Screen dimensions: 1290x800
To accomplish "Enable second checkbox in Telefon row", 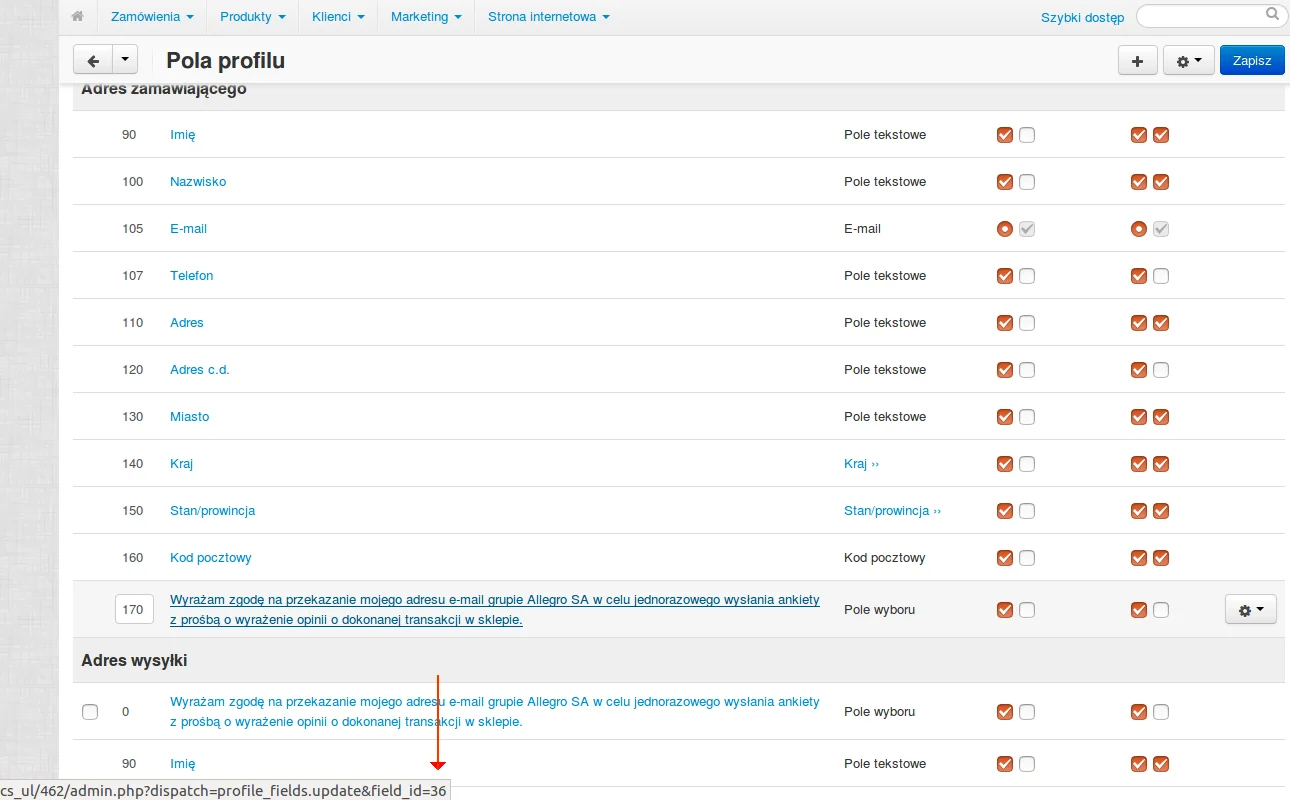I will tap(1027, 276).
